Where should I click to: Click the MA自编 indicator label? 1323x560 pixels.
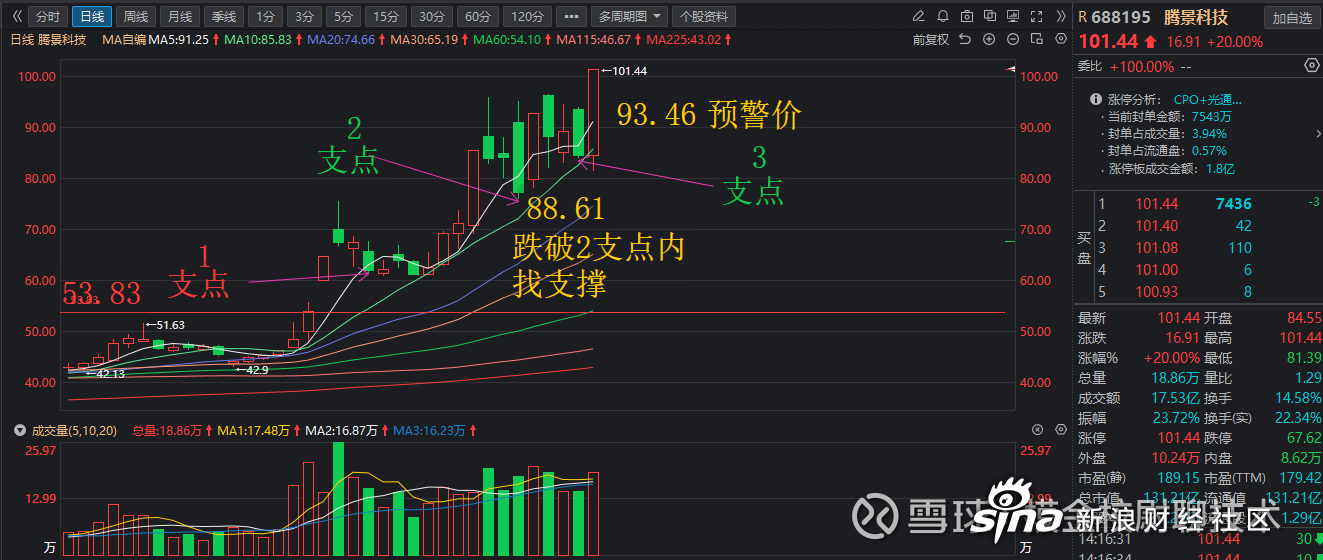(124, 39)
